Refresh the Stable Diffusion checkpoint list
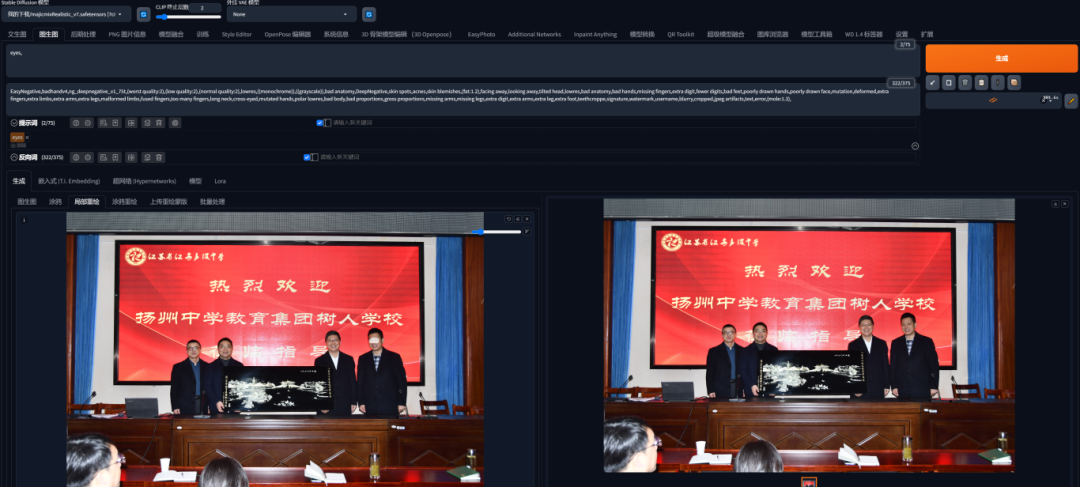Screen dimensions: 1080x487 [143, 14]
